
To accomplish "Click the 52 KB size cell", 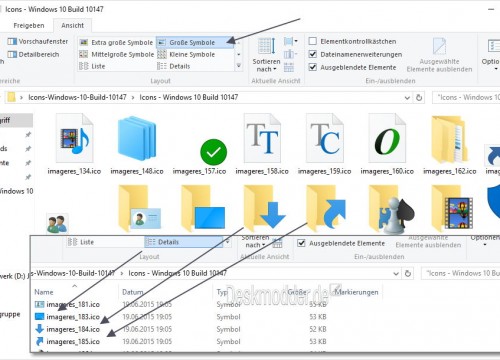I will tap(318, 329).
